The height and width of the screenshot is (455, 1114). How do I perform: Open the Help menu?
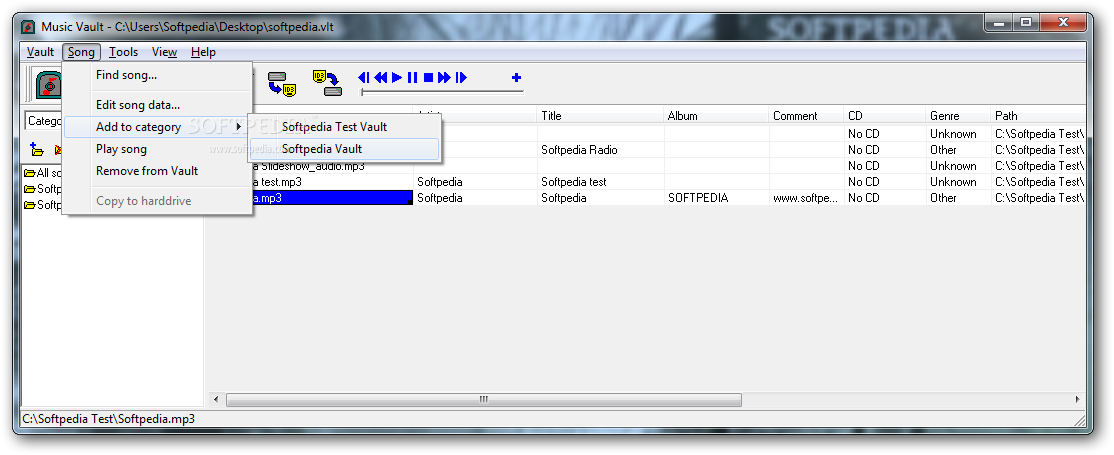[203, 52]
